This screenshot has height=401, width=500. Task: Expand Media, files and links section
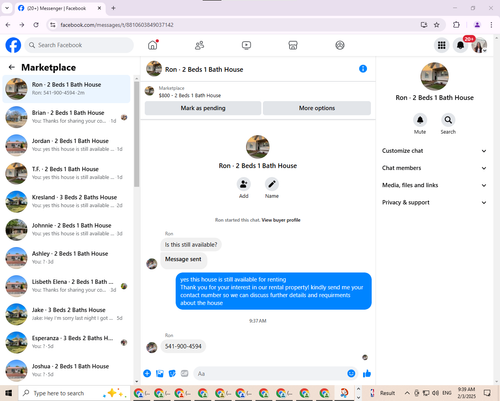click(434, 185)
